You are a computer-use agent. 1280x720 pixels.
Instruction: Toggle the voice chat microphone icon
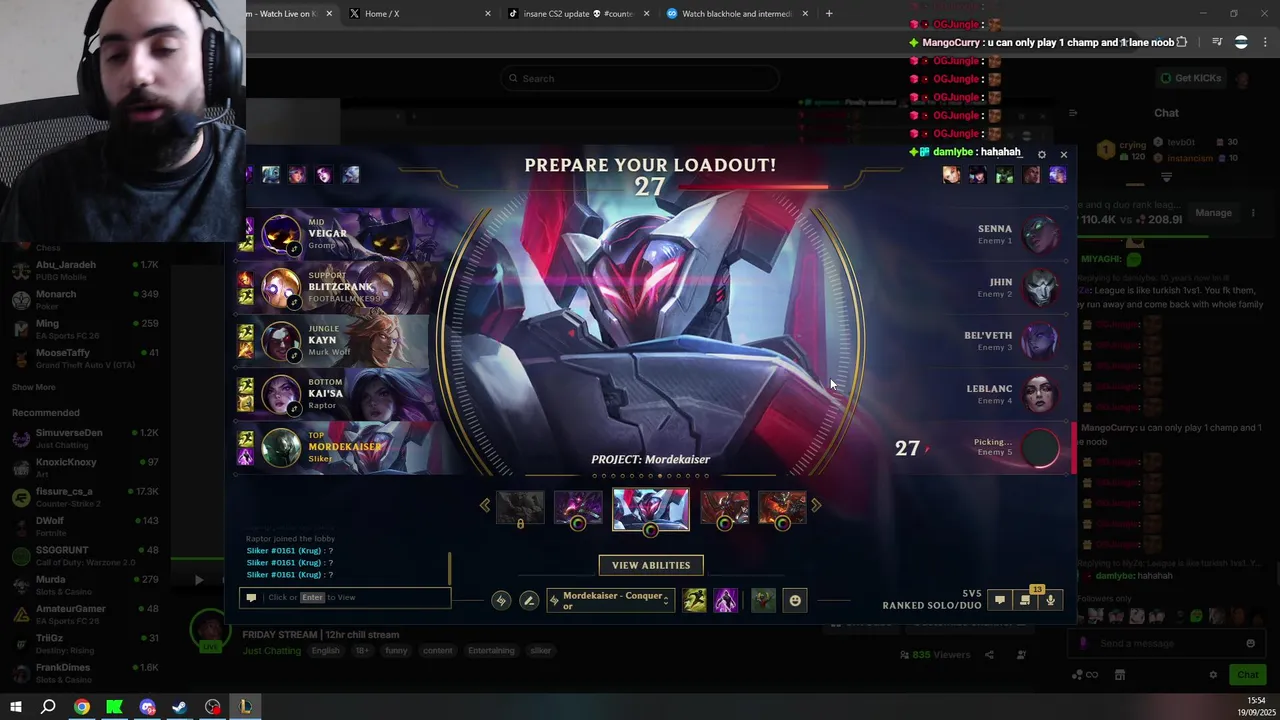point(1050,600)
